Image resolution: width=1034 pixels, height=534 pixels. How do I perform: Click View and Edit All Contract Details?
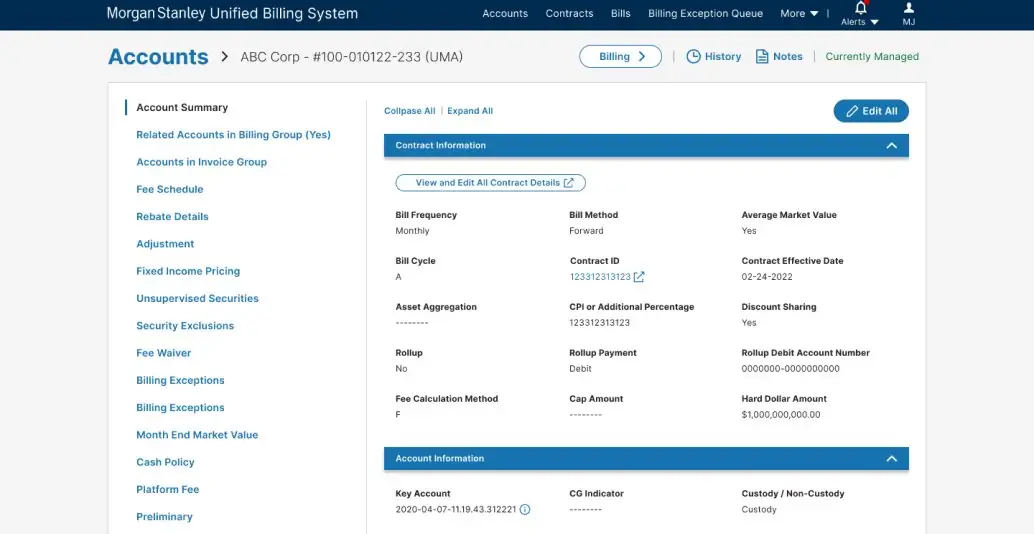click(491, 183)
